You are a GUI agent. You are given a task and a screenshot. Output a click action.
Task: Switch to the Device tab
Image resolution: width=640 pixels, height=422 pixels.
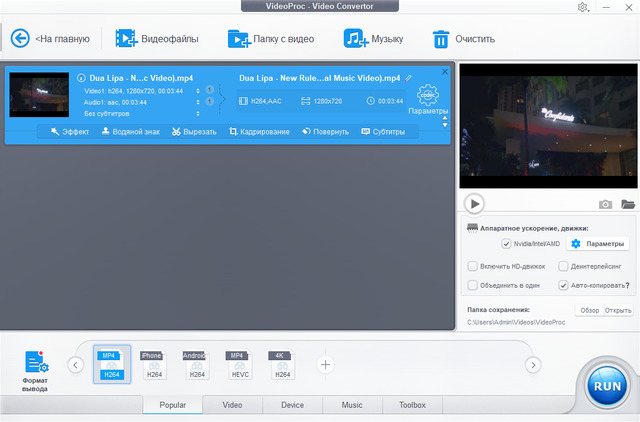coord(292,405)
